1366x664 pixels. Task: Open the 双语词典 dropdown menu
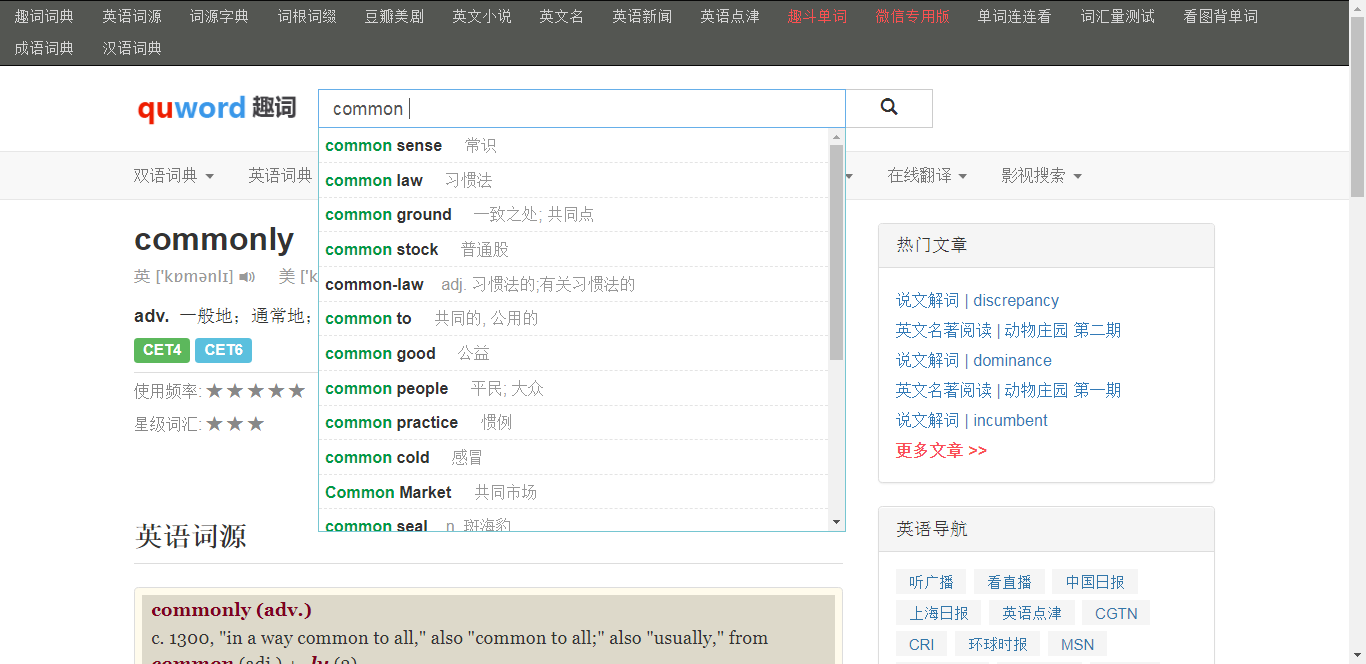point(174,176)
